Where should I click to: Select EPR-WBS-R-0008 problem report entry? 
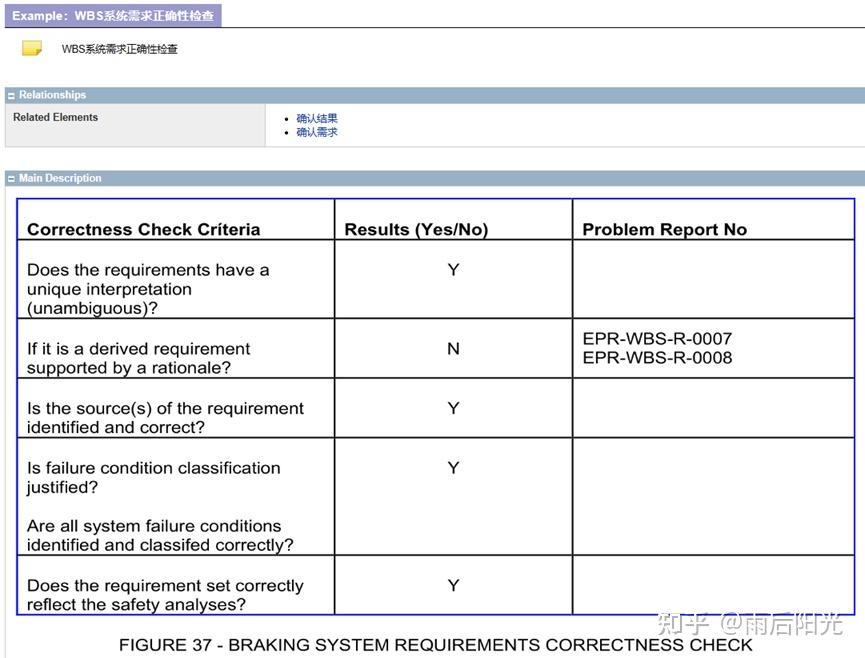pyautogui.click(x=657, y=357)
